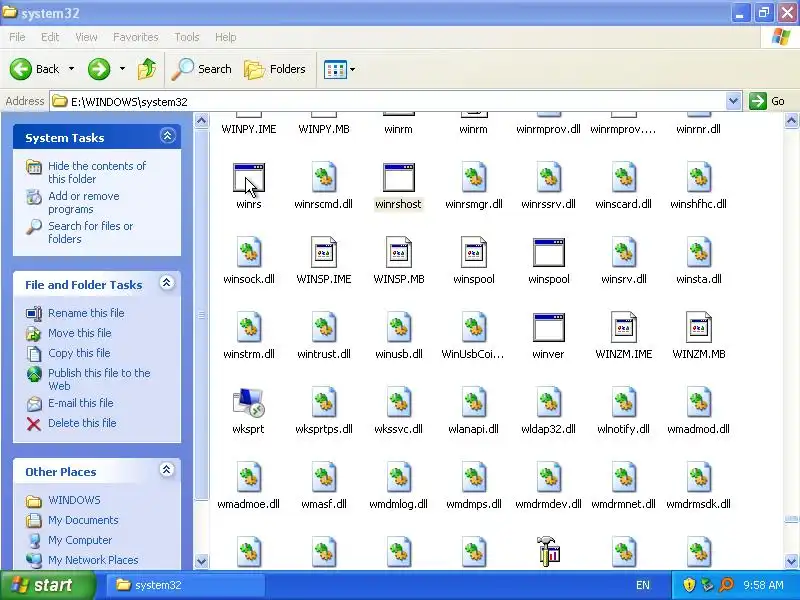Click Delete this file link
800x600 pixels.
(82, 422)
